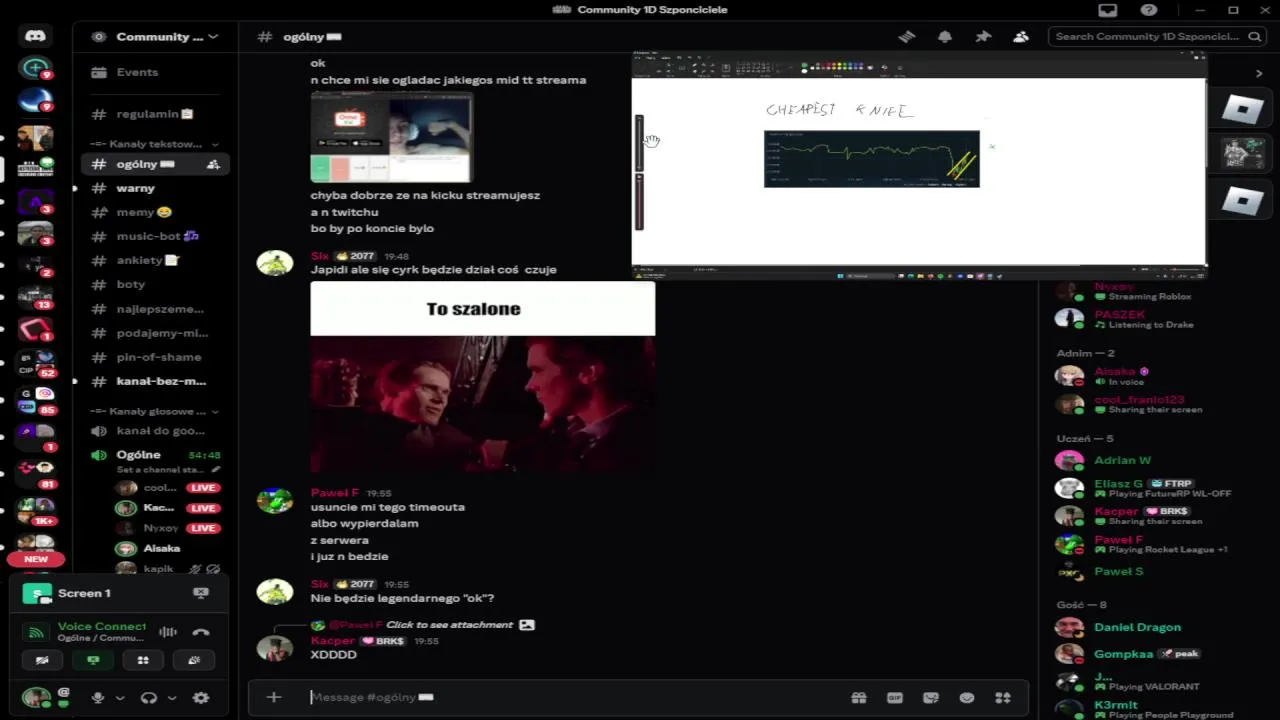Send a gift icon in message bar
Image resolution: width=1280 pixels, height=720 pixels.
tap(859, 698)
